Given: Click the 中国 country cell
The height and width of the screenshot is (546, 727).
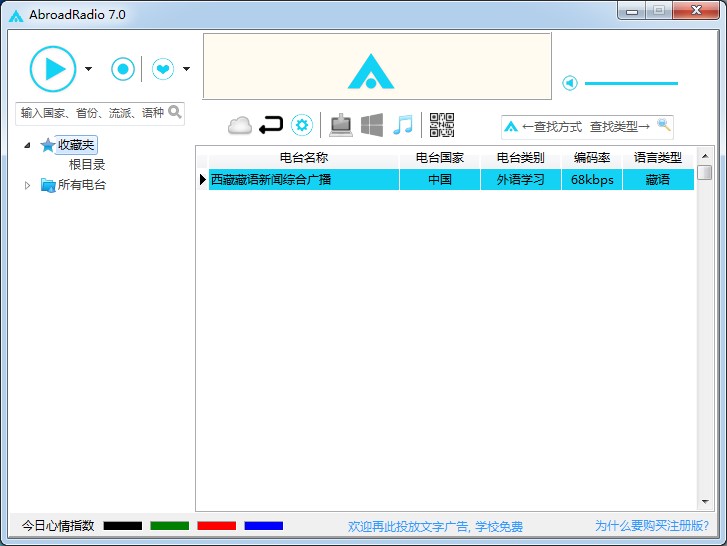Looking at the screenshot, I should pyautogui.click(x=440, y=179).
